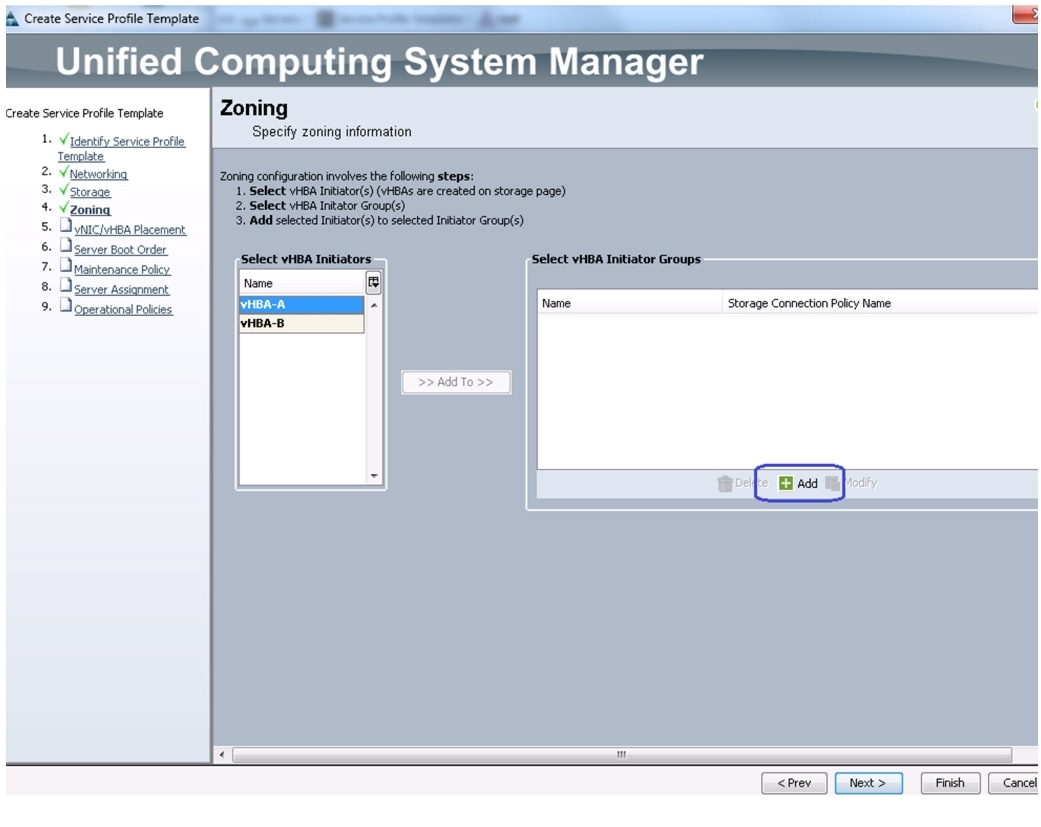Click the Delete trash can icon
Screen dimensions: 1041x827
tap(725, 483)
